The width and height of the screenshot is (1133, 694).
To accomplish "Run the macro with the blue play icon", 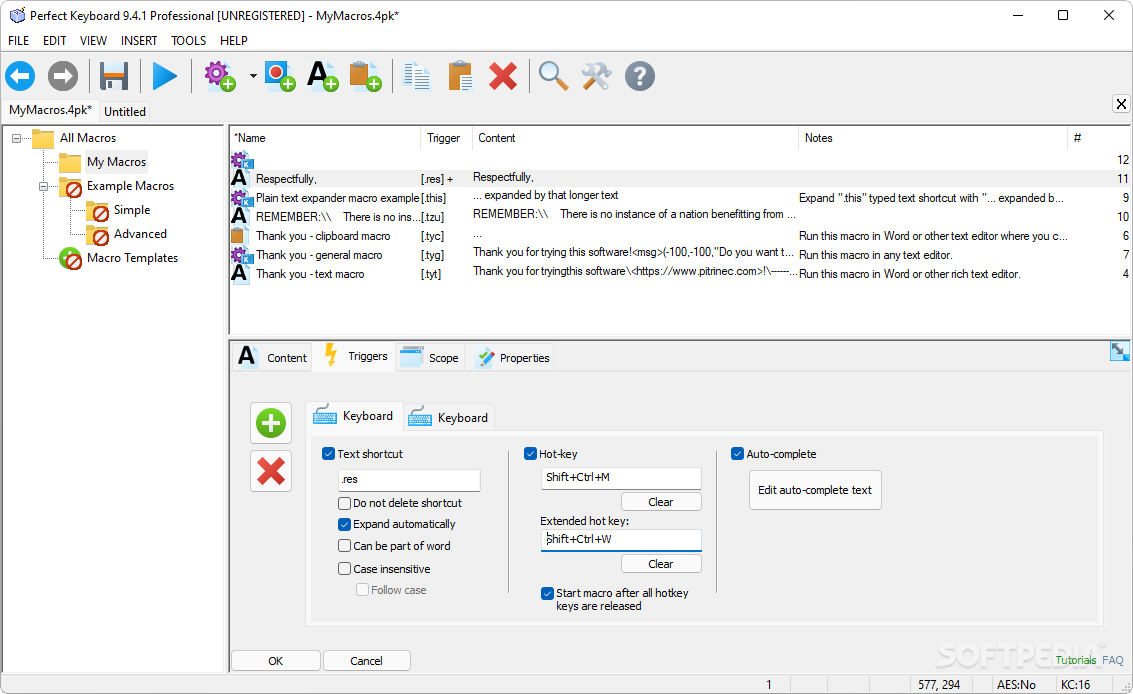I will point(165,76).
